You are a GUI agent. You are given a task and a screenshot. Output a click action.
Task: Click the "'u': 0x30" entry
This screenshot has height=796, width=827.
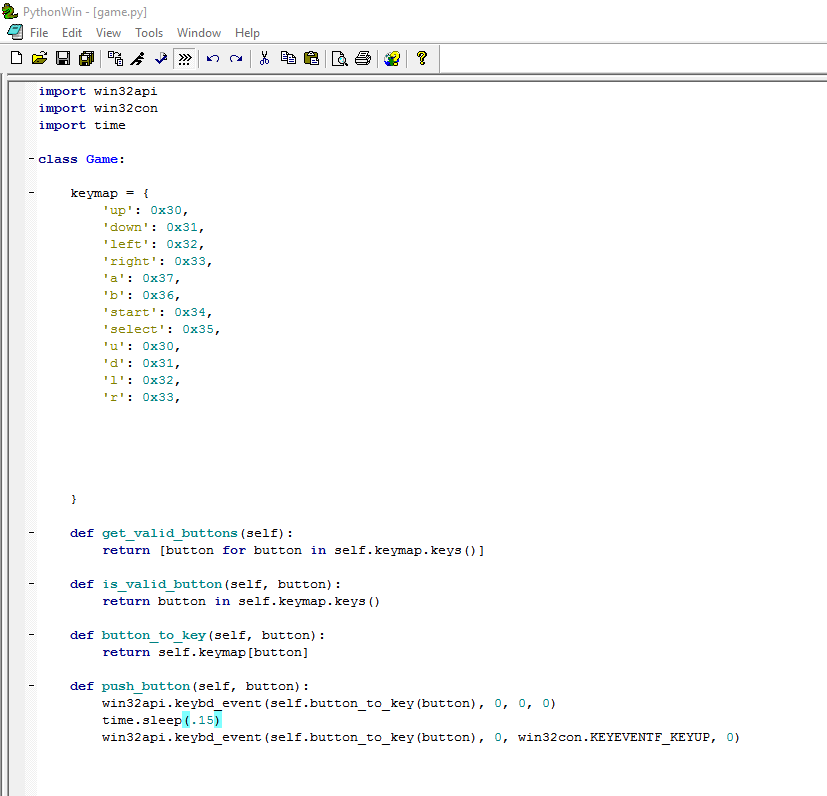141,346
